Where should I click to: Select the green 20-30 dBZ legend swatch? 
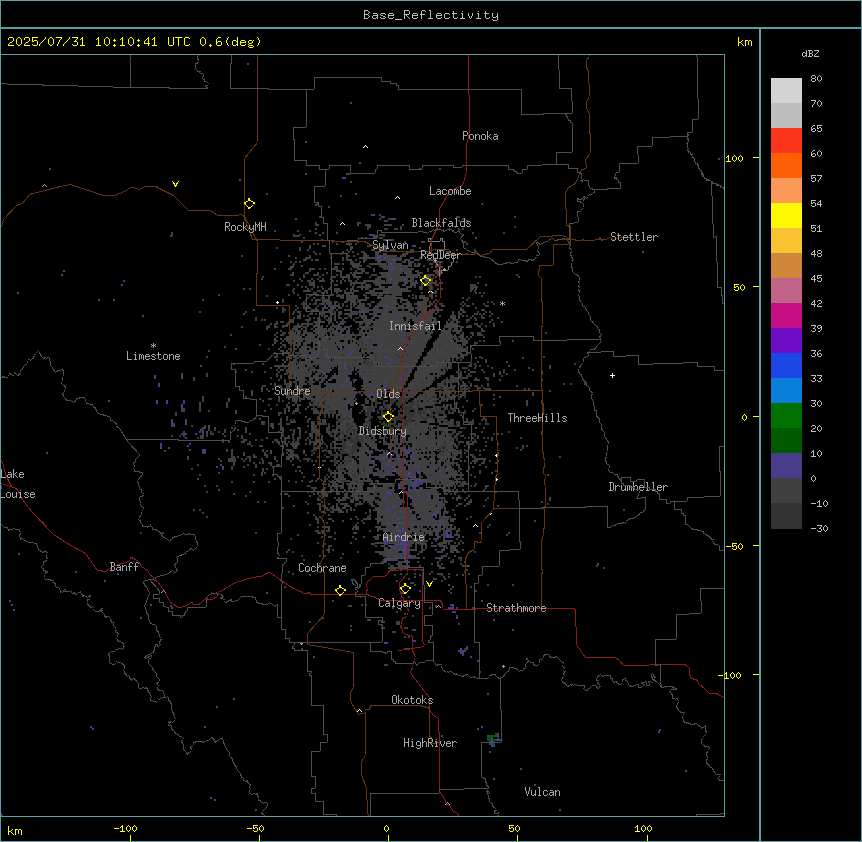(x=786, y=416)
